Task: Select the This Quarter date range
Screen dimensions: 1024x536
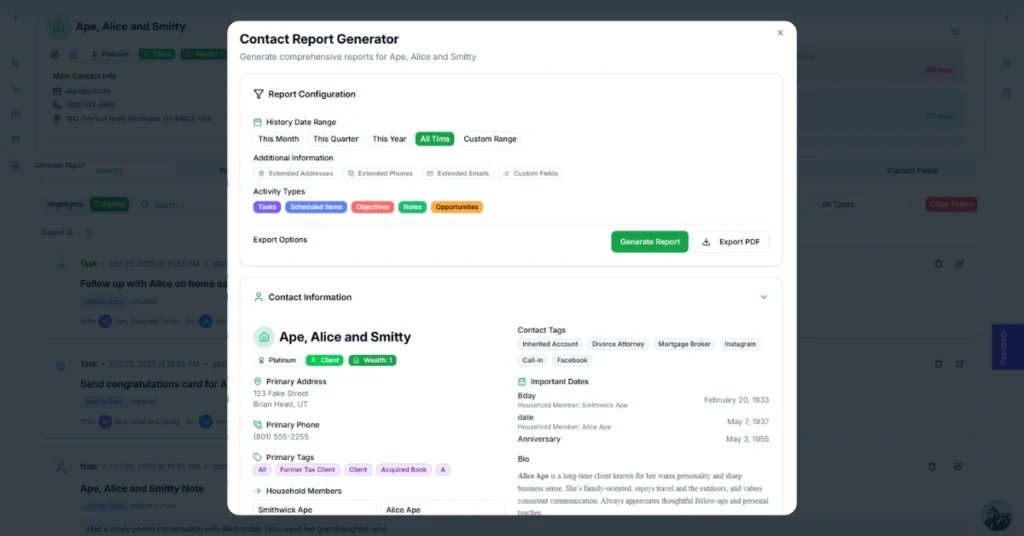Action: (335, 139)
